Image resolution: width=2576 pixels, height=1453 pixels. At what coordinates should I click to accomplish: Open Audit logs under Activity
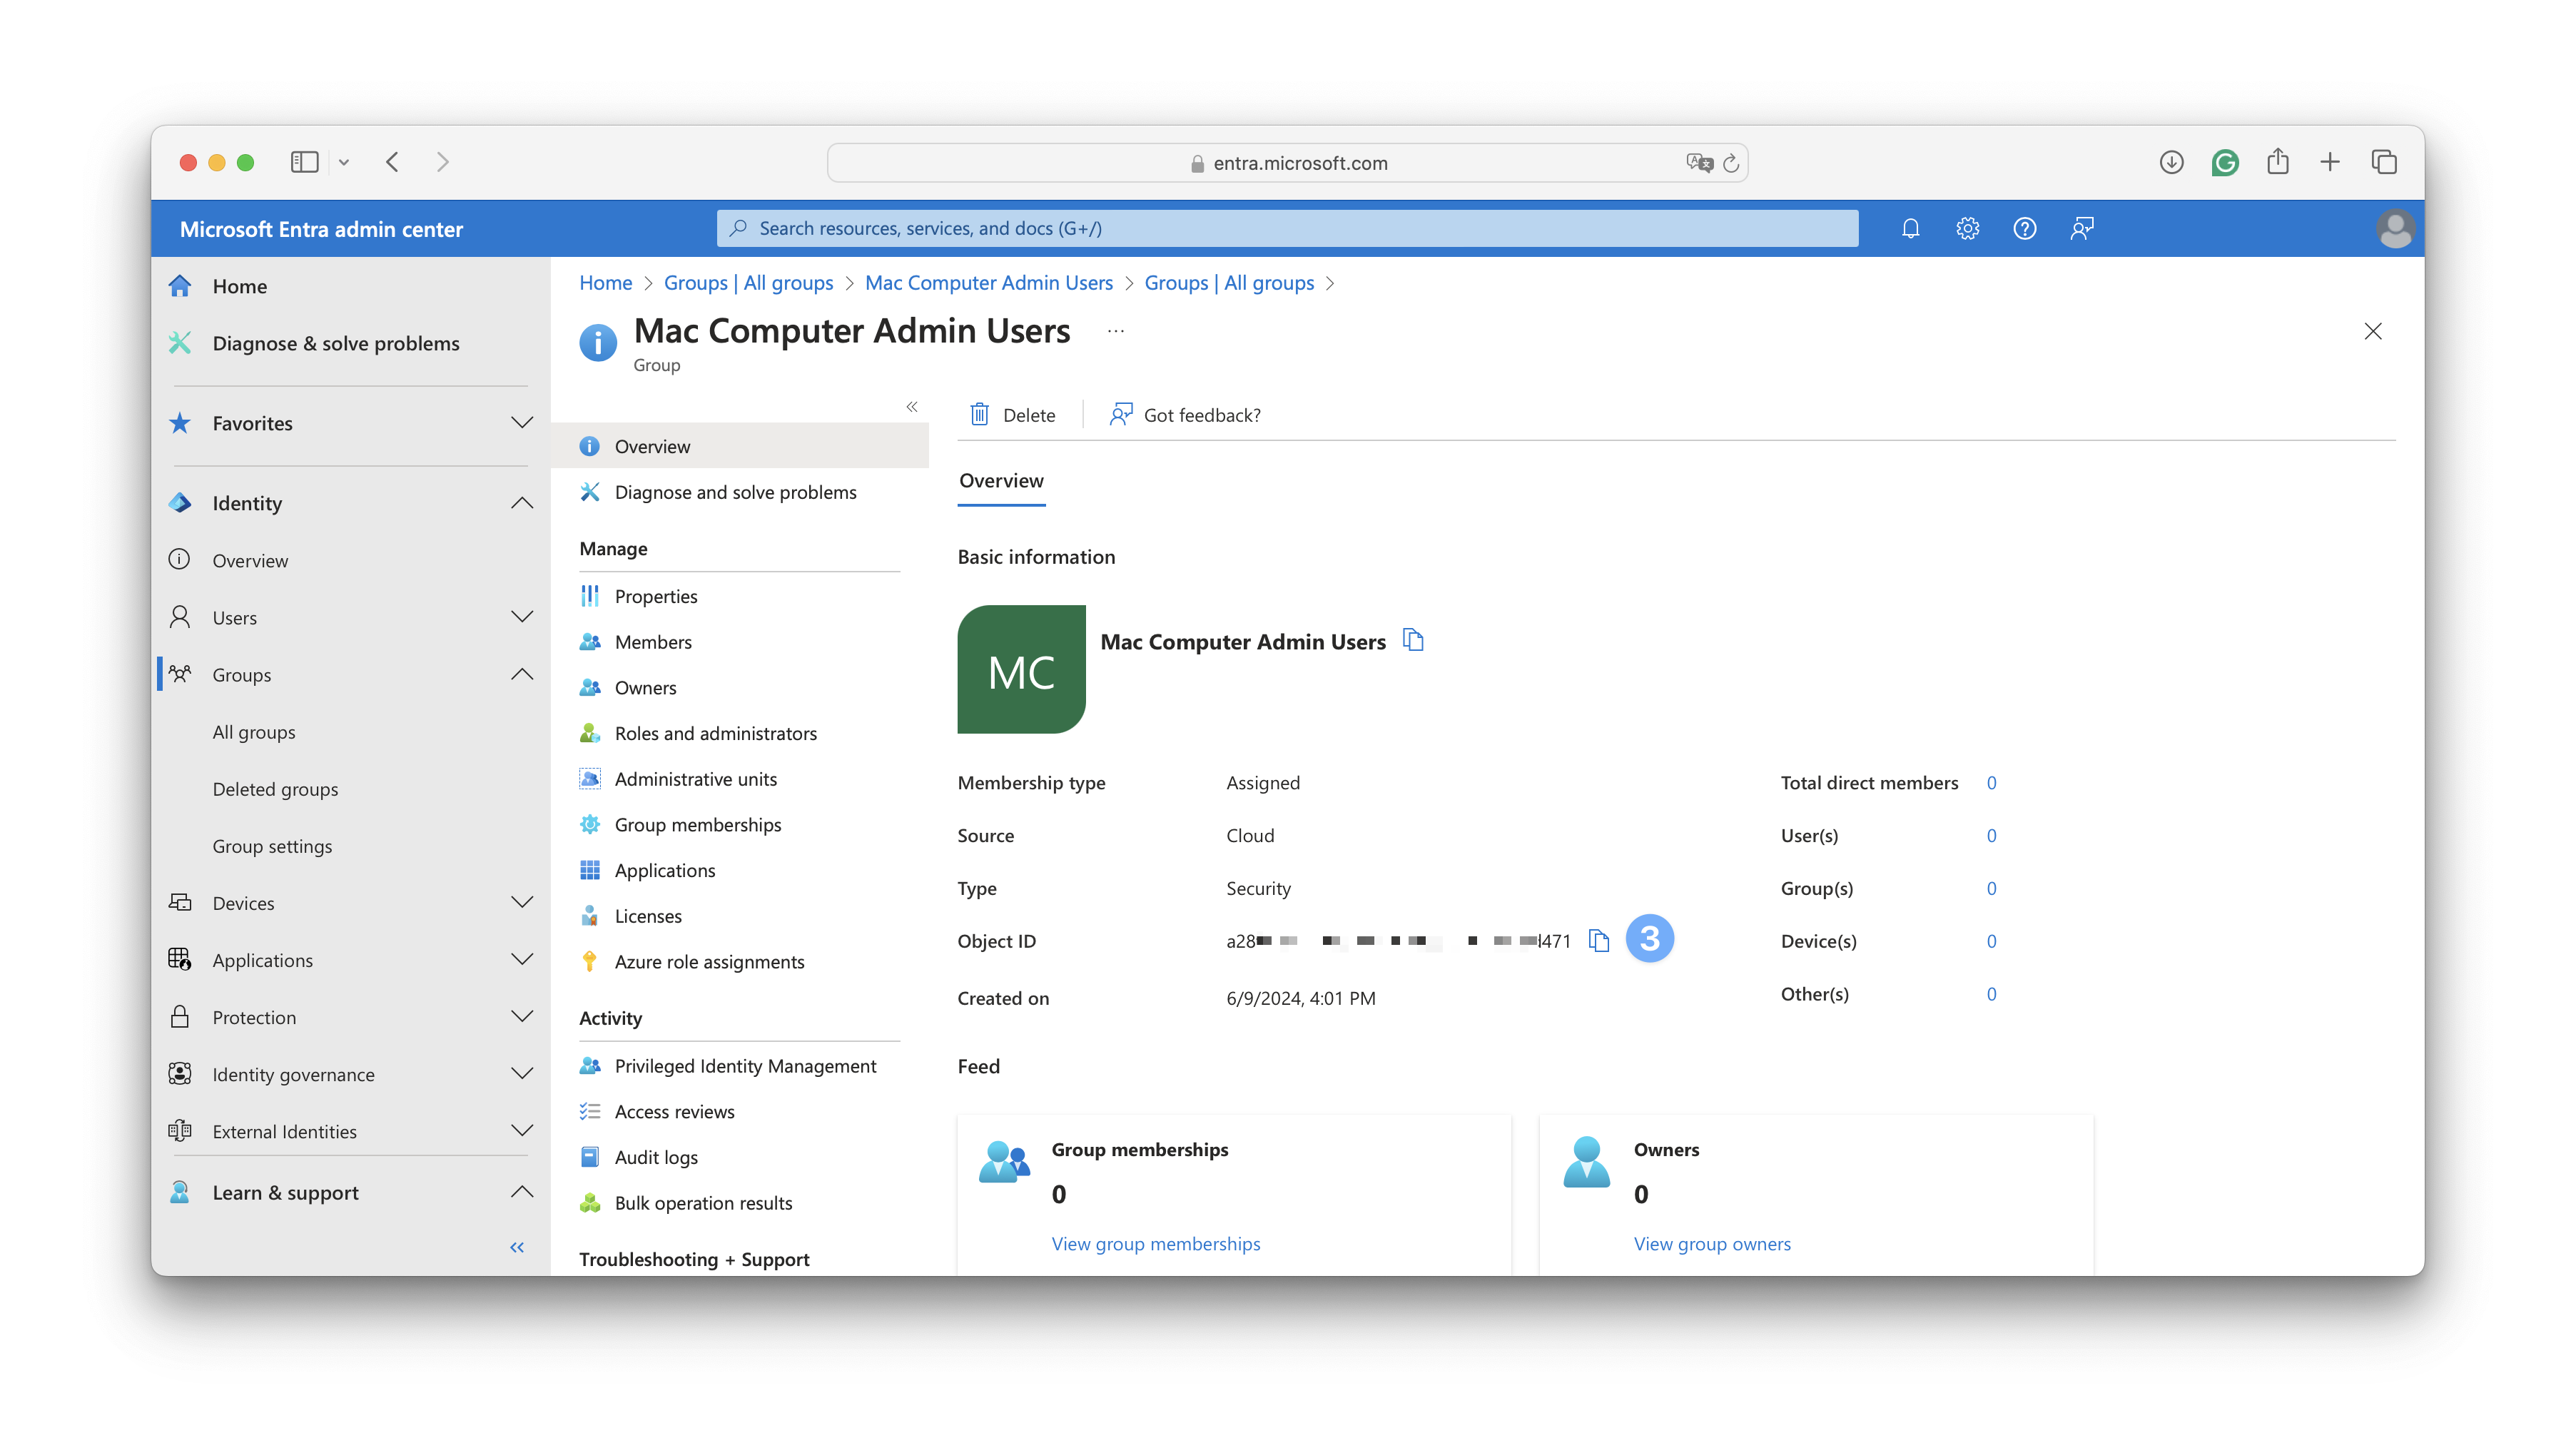tap(656, 1157)
